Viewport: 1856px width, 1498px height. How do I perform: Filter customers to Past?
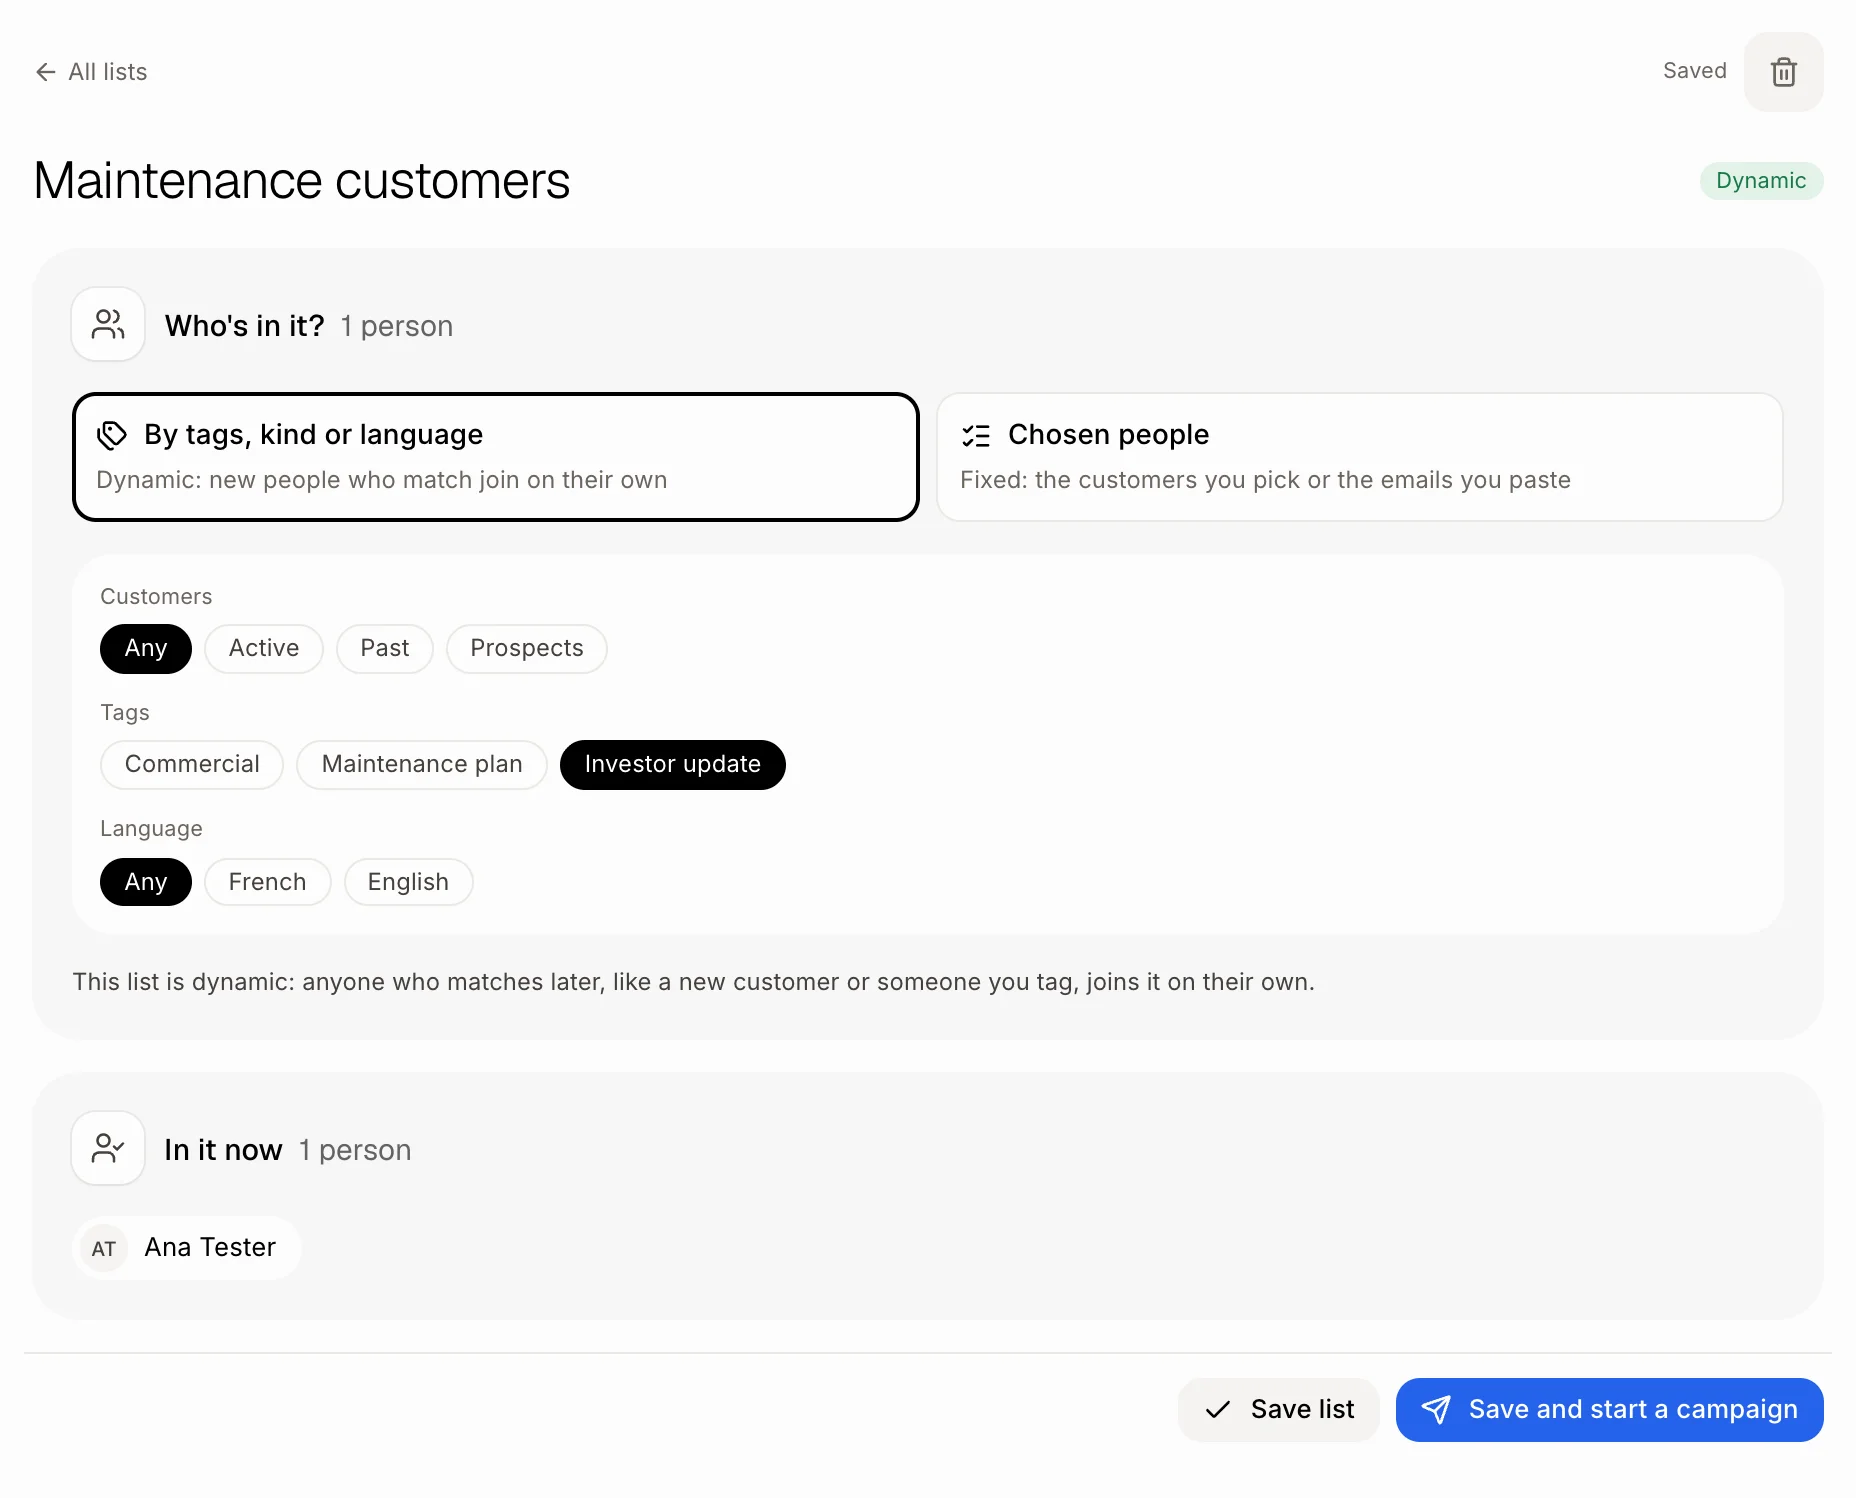coord(385,649)
